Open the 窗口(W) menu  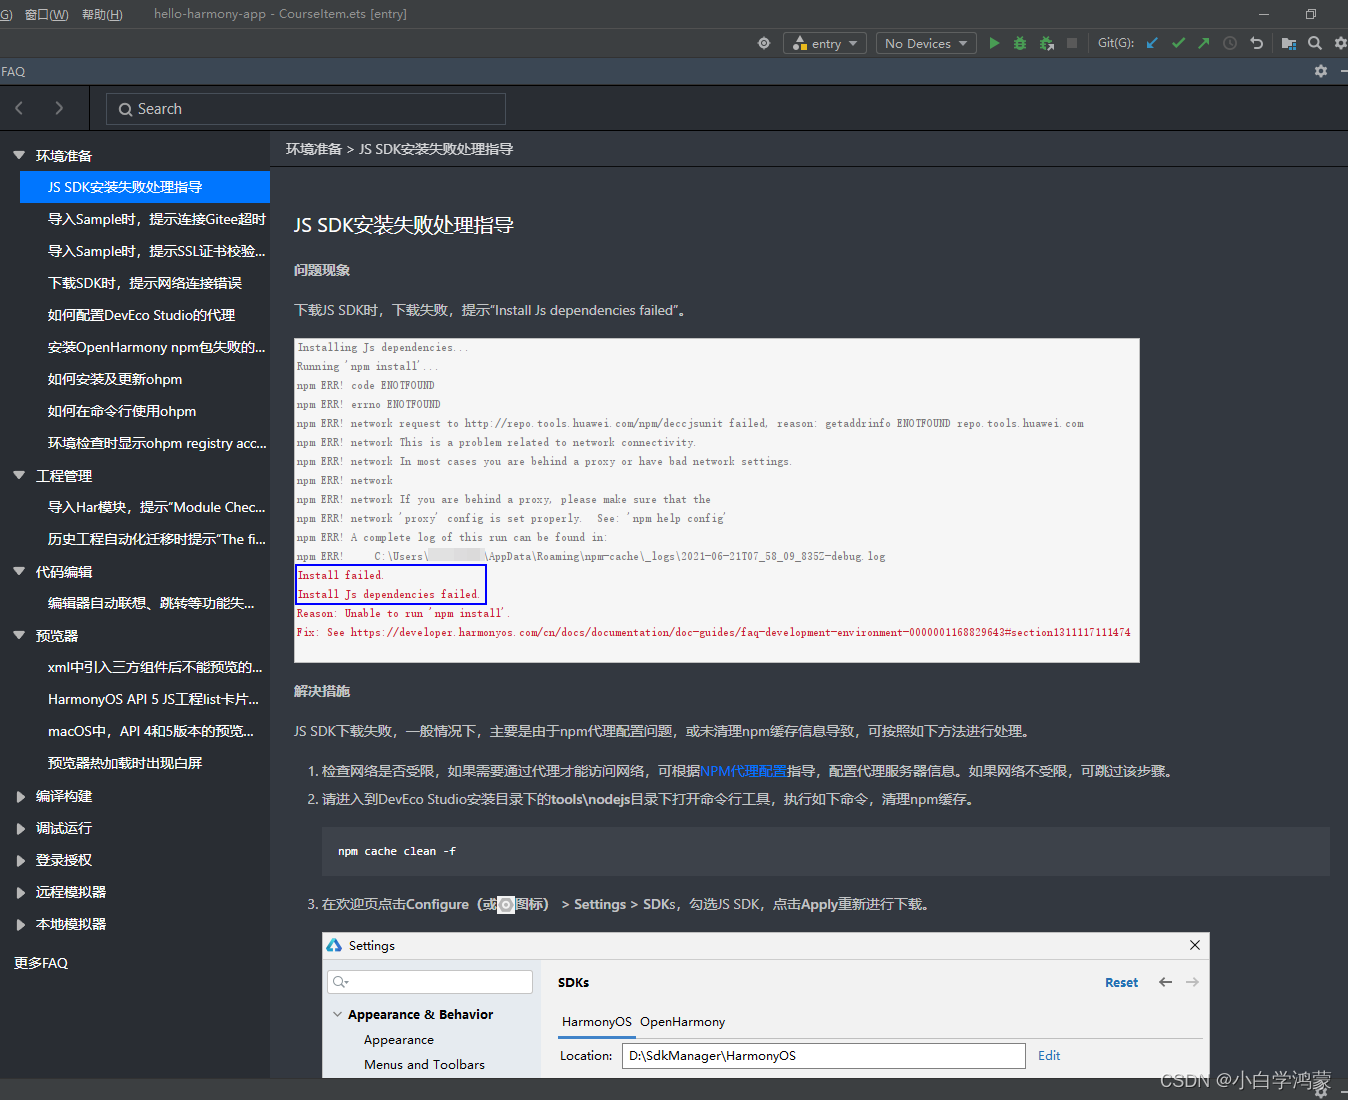46,14
